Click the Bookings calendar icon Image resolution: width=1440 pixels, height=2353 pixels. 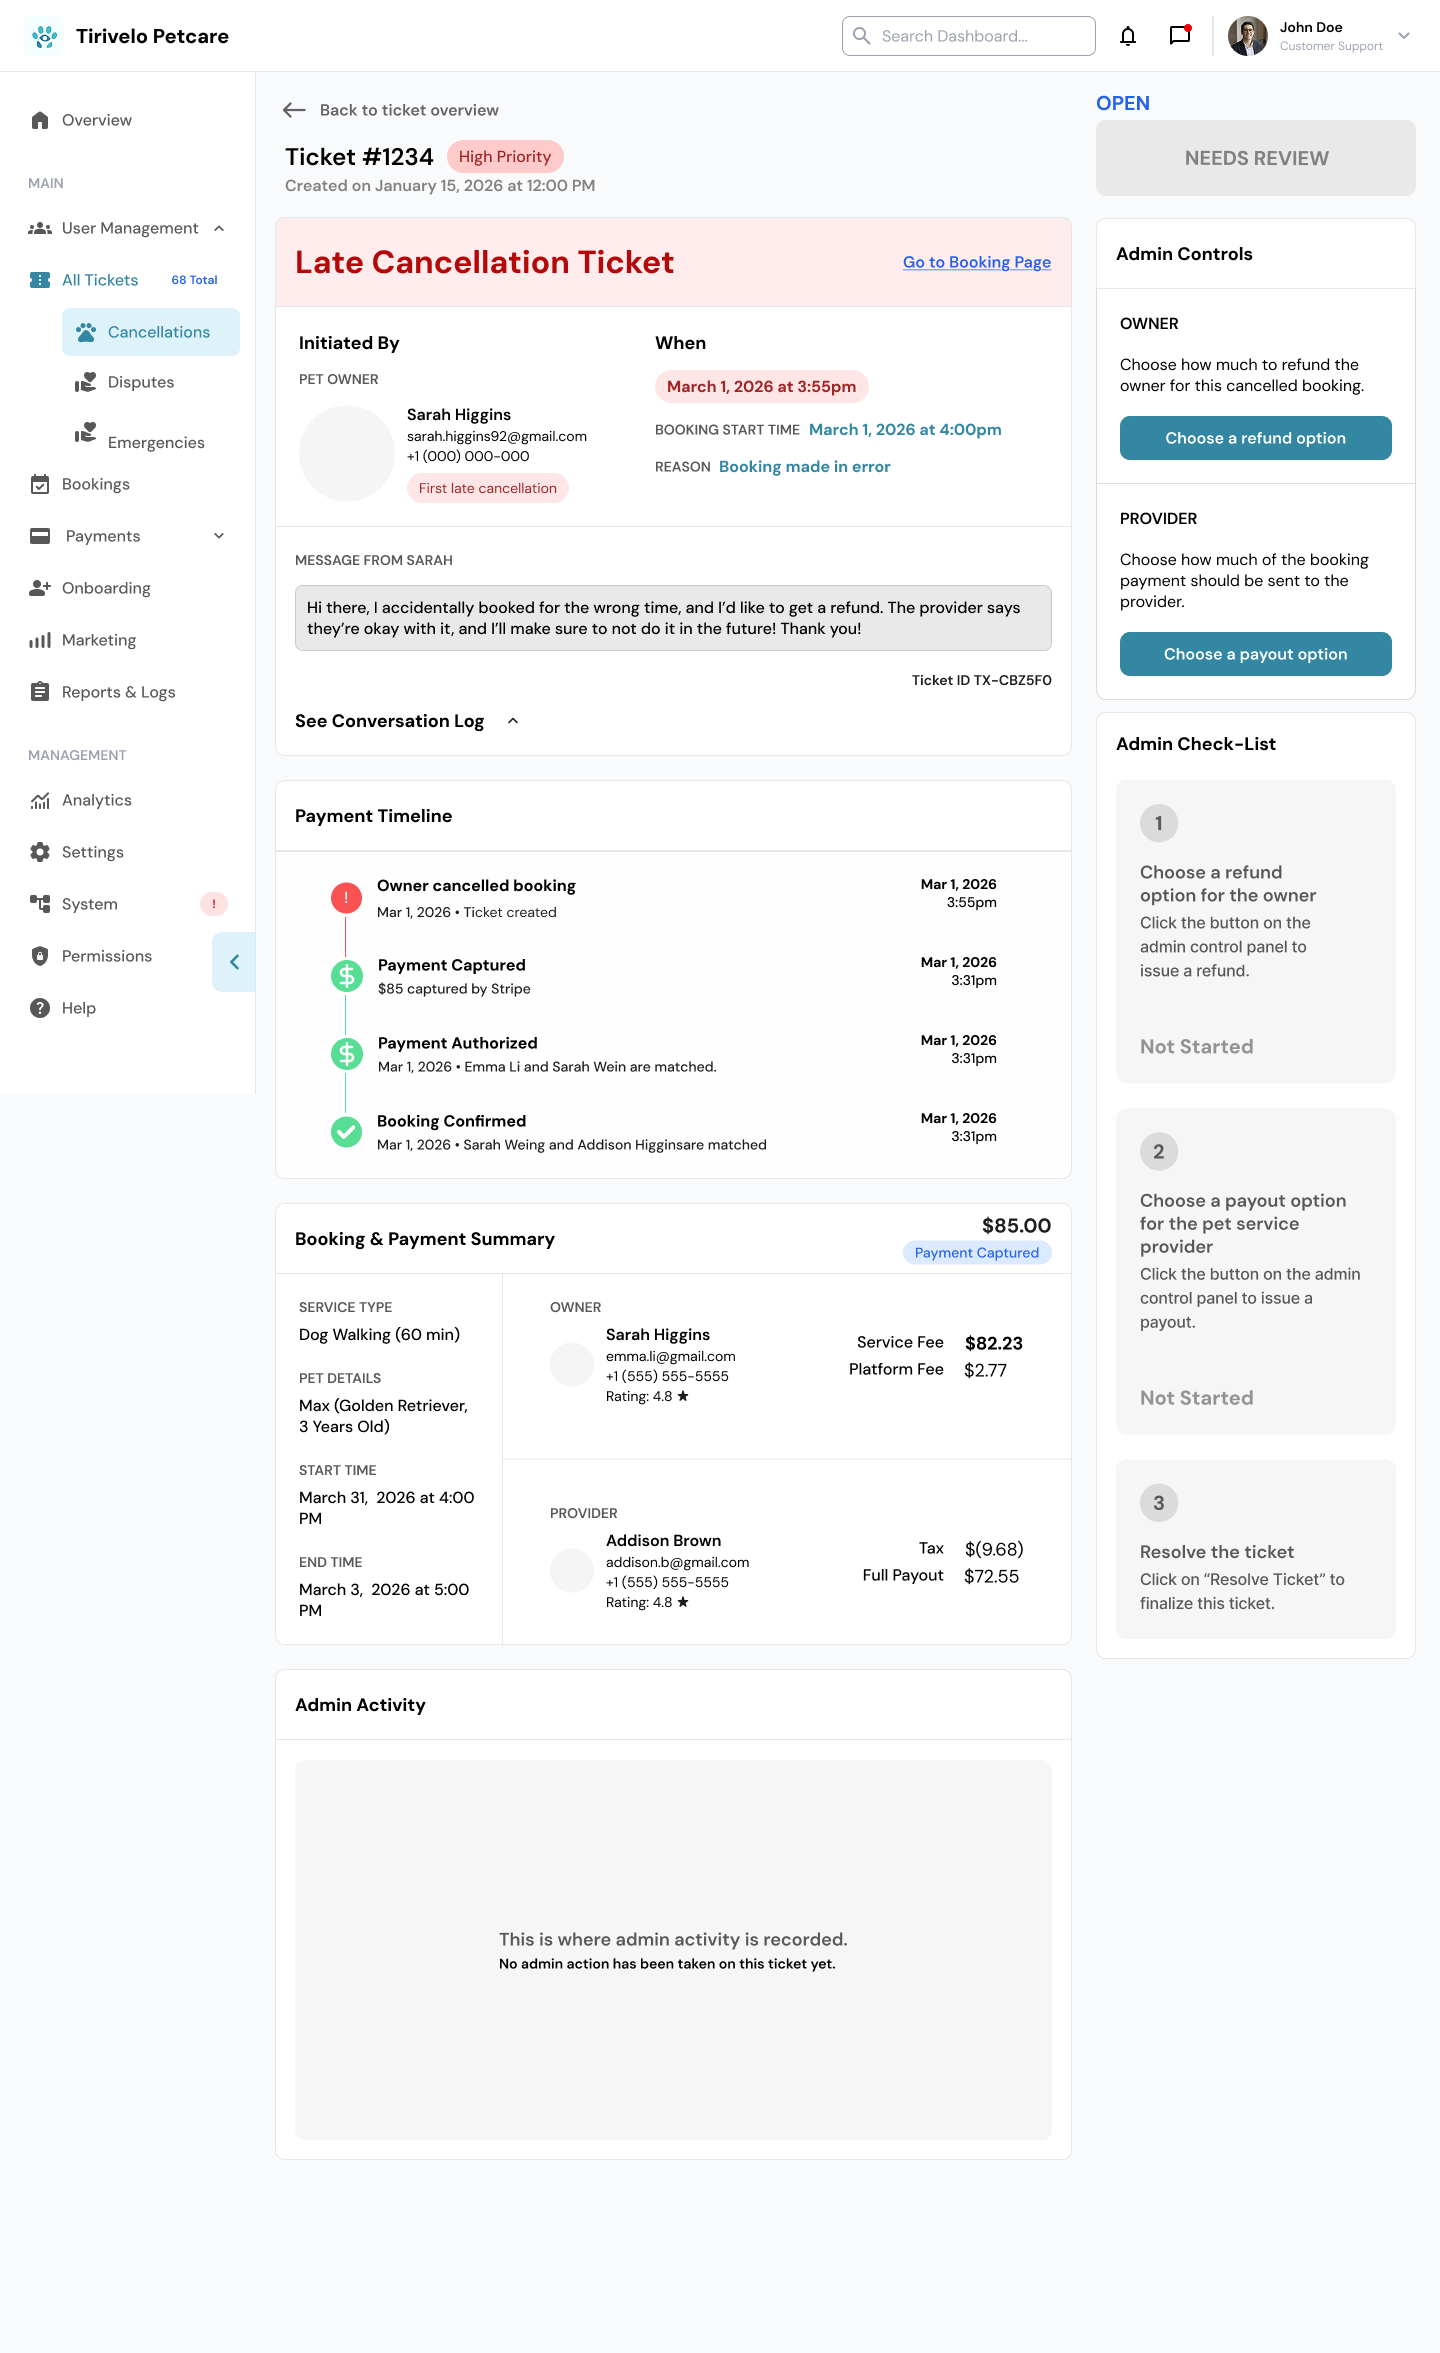(x=40, y=484)
